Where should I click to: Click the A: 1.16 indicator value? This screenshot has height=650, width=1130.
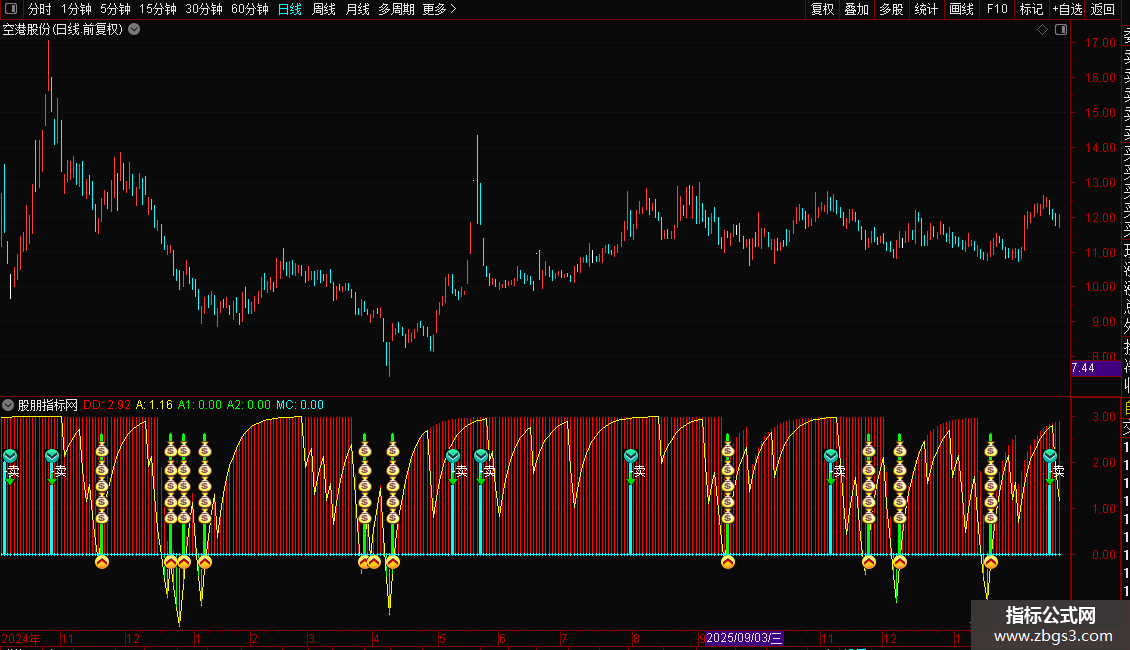(154, 405)
